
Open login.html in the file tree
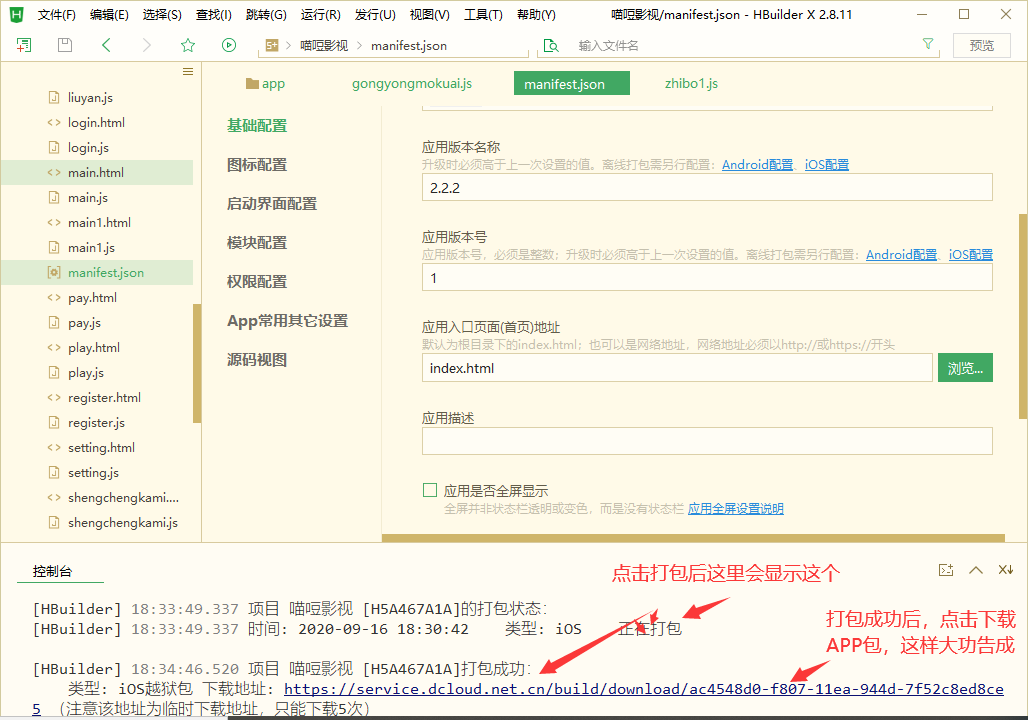(97, 122)
